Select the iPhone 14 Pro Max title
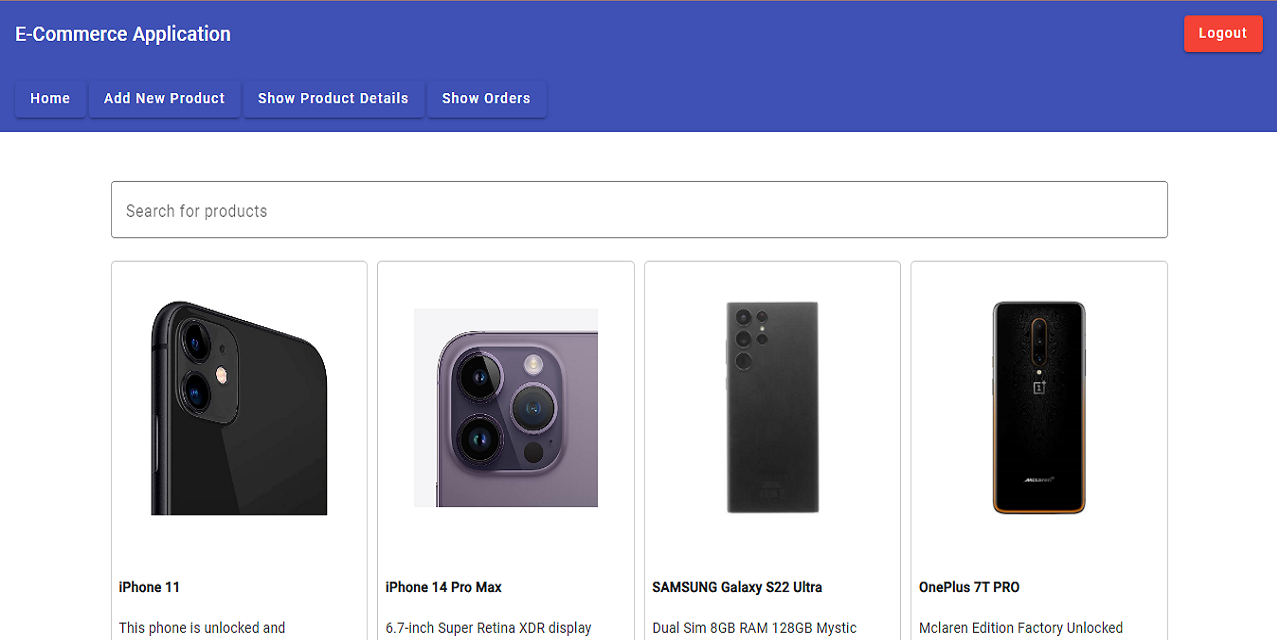This screenshot has height=640, width=1277. (x=443, y=587)
